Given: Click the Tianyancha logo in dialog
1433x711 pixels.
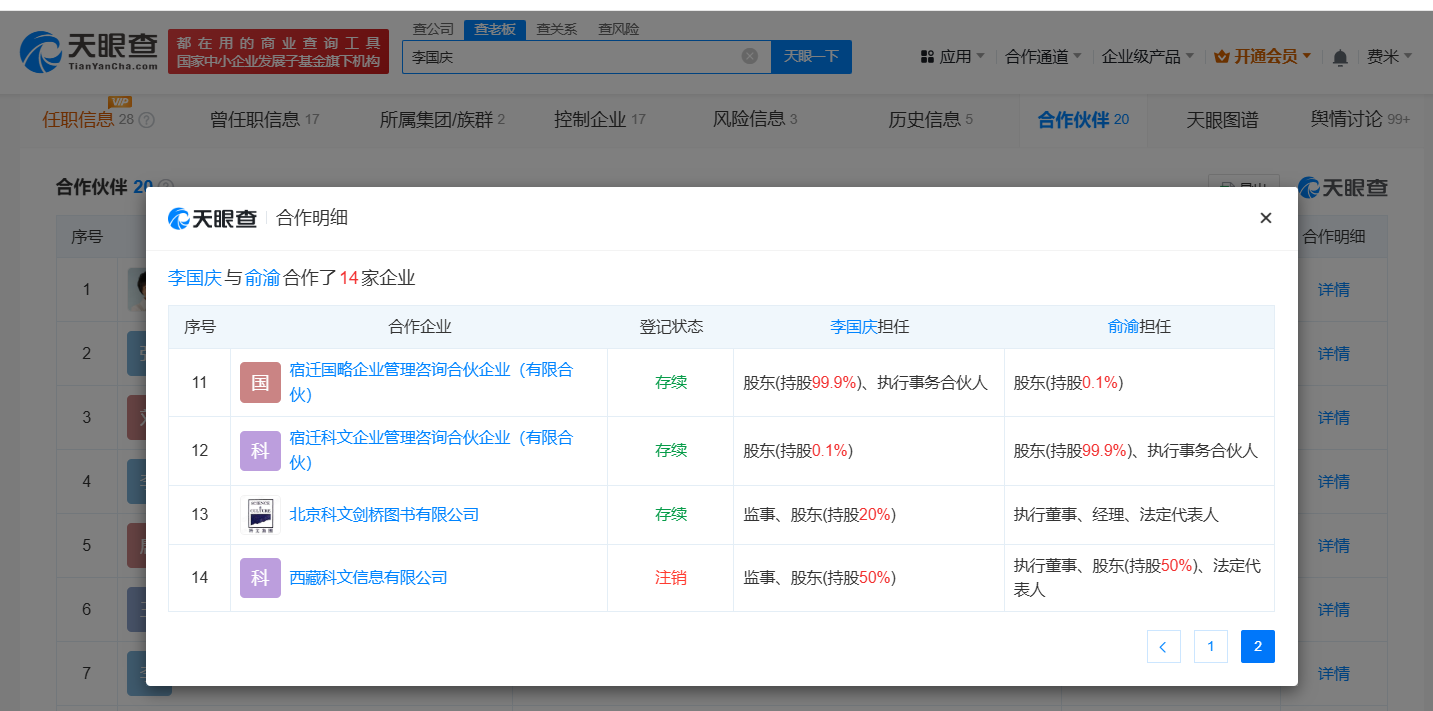Looking at the screenshot, I should (212, 218).
